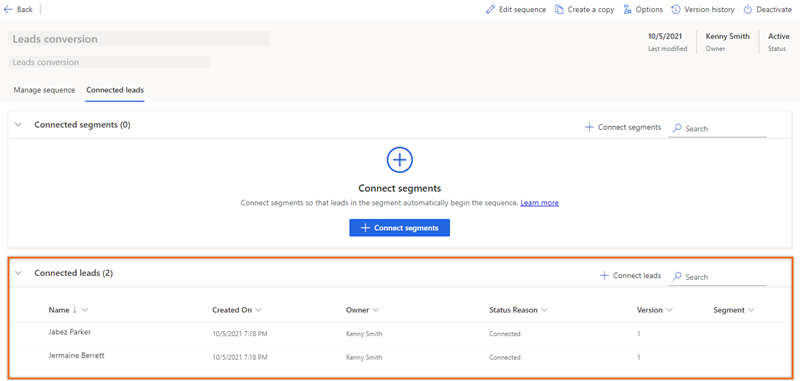The width and height of the screenshot is (801, 381).
Task: Open the Created On column dropdown
Action: 258,310
